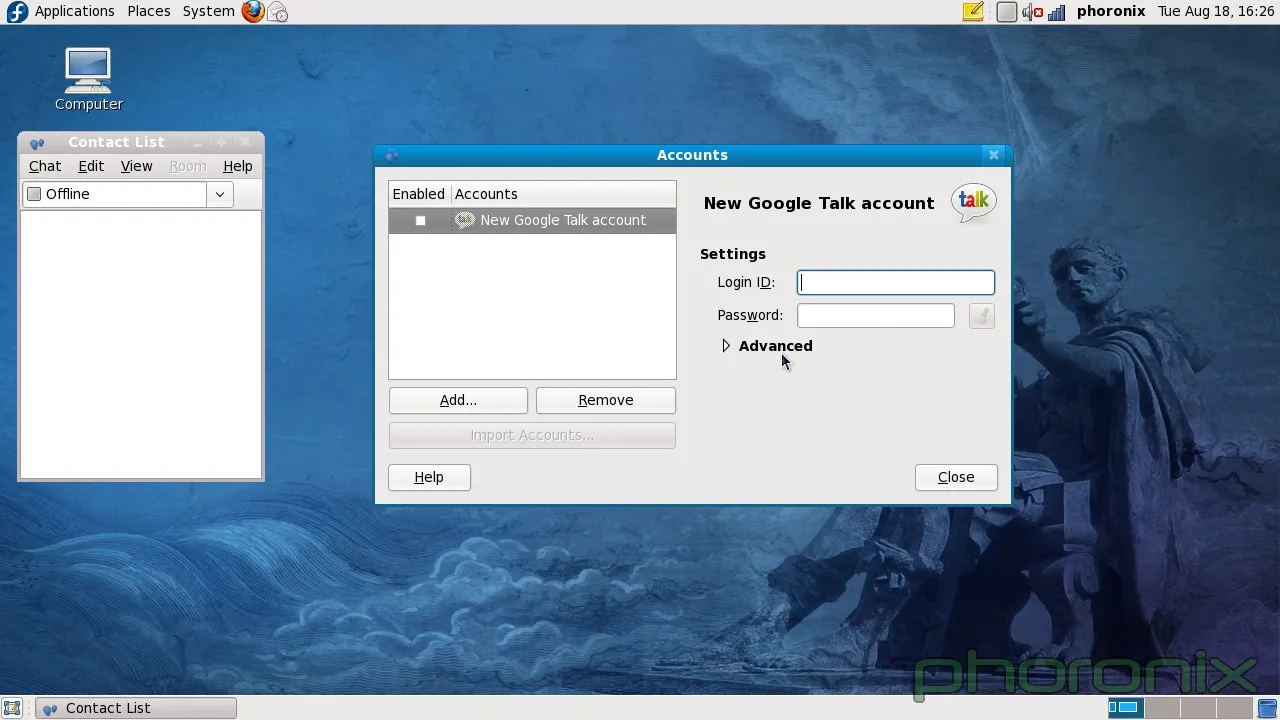1280x720 pixels.
Task: Open the Places menu
Action: tap(149, 12)
